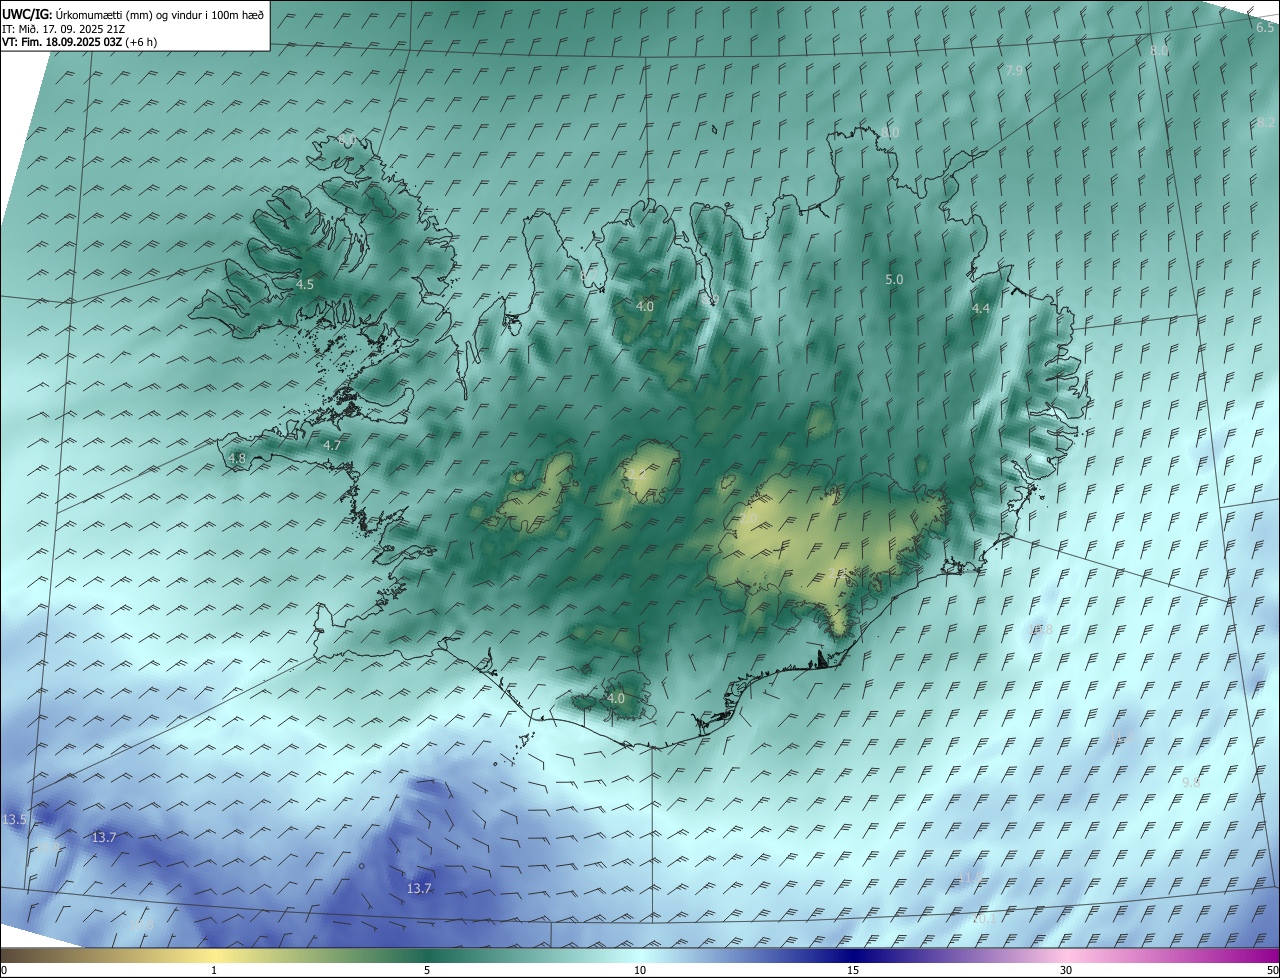Select the 'IT: Mið. 17. 09. 2025 21Z' line
1280x978 pixels.
click(66, 29)
